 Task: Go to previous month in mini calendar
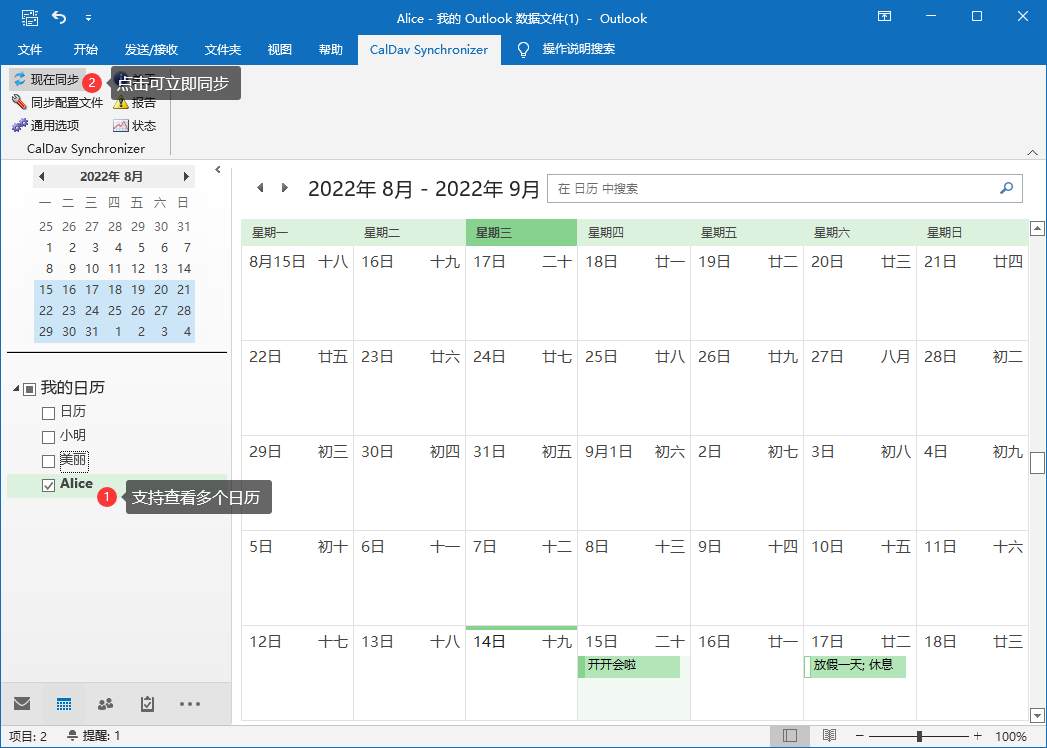[42, 177]
